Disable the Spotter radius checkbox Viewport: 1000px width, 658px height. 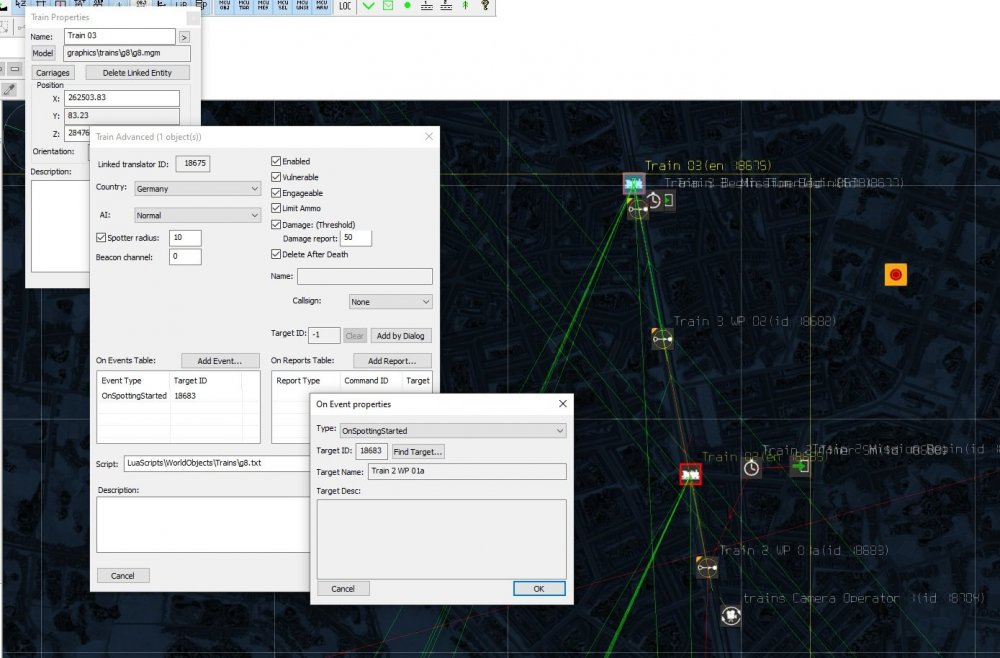[x=101, y=238]
